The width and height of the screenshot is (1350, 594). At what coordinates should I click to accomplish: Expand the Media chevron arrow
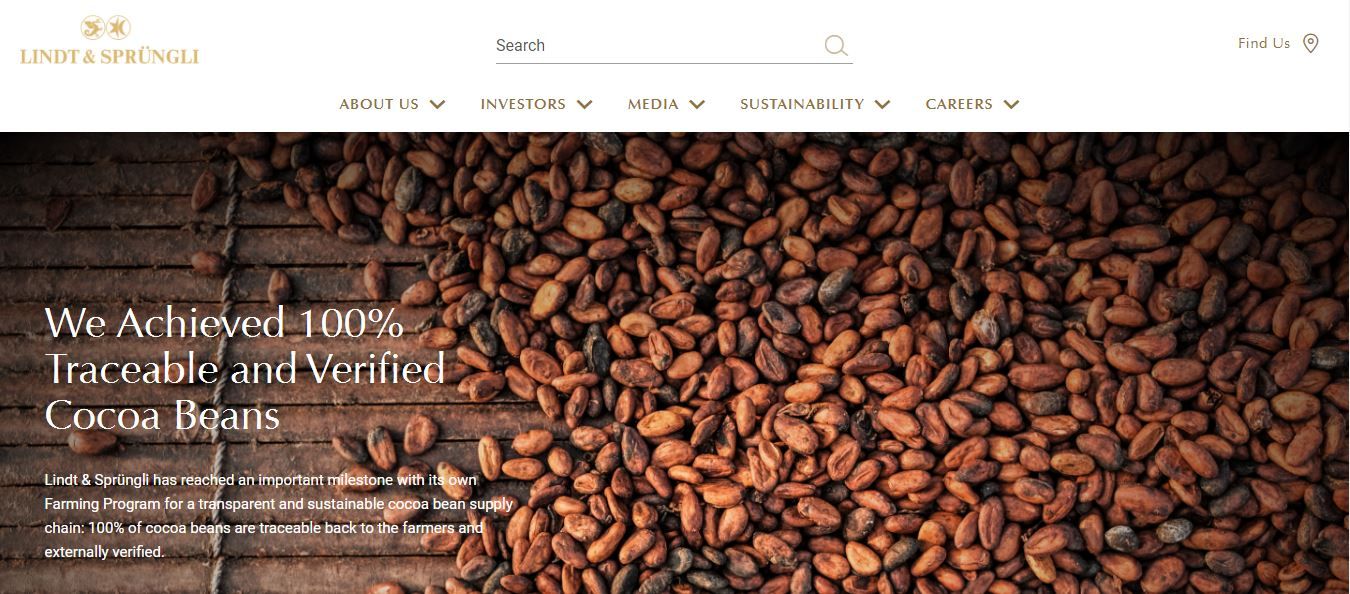(697, 104)
